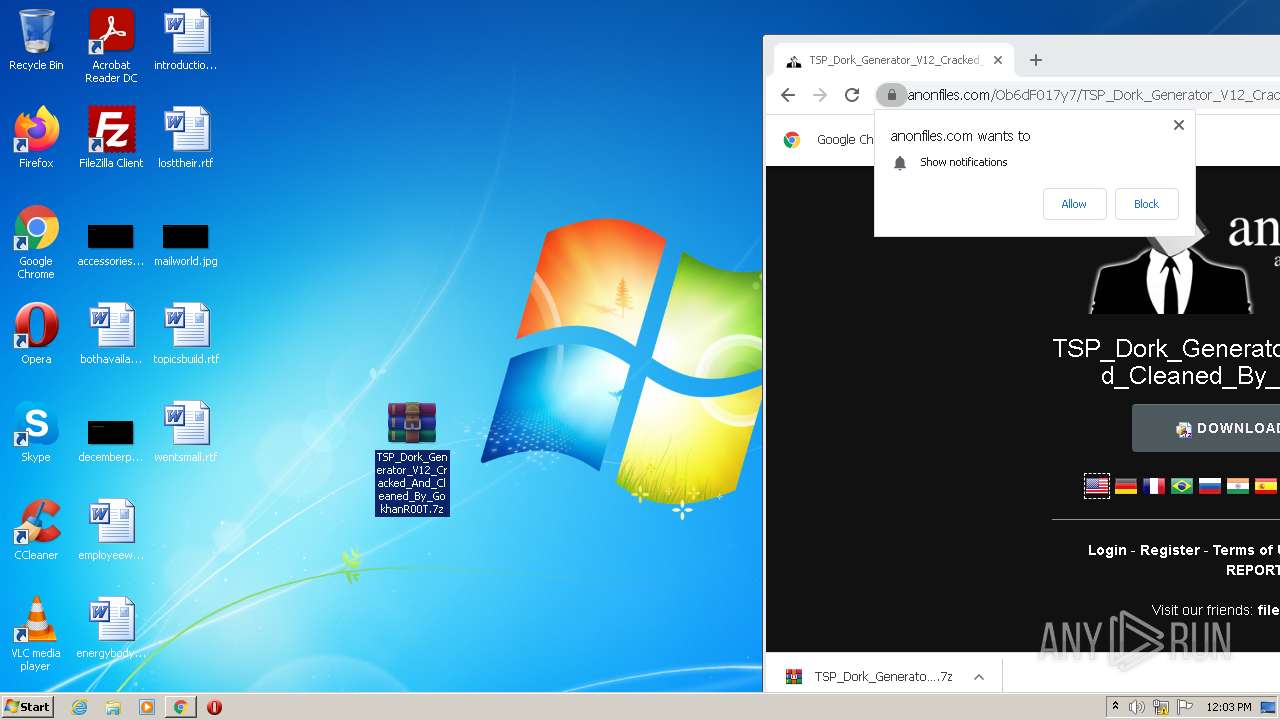Select the losttheir.rtf file
The width and height of the screenshot is (1280, 720).
[x=186, y=138]
